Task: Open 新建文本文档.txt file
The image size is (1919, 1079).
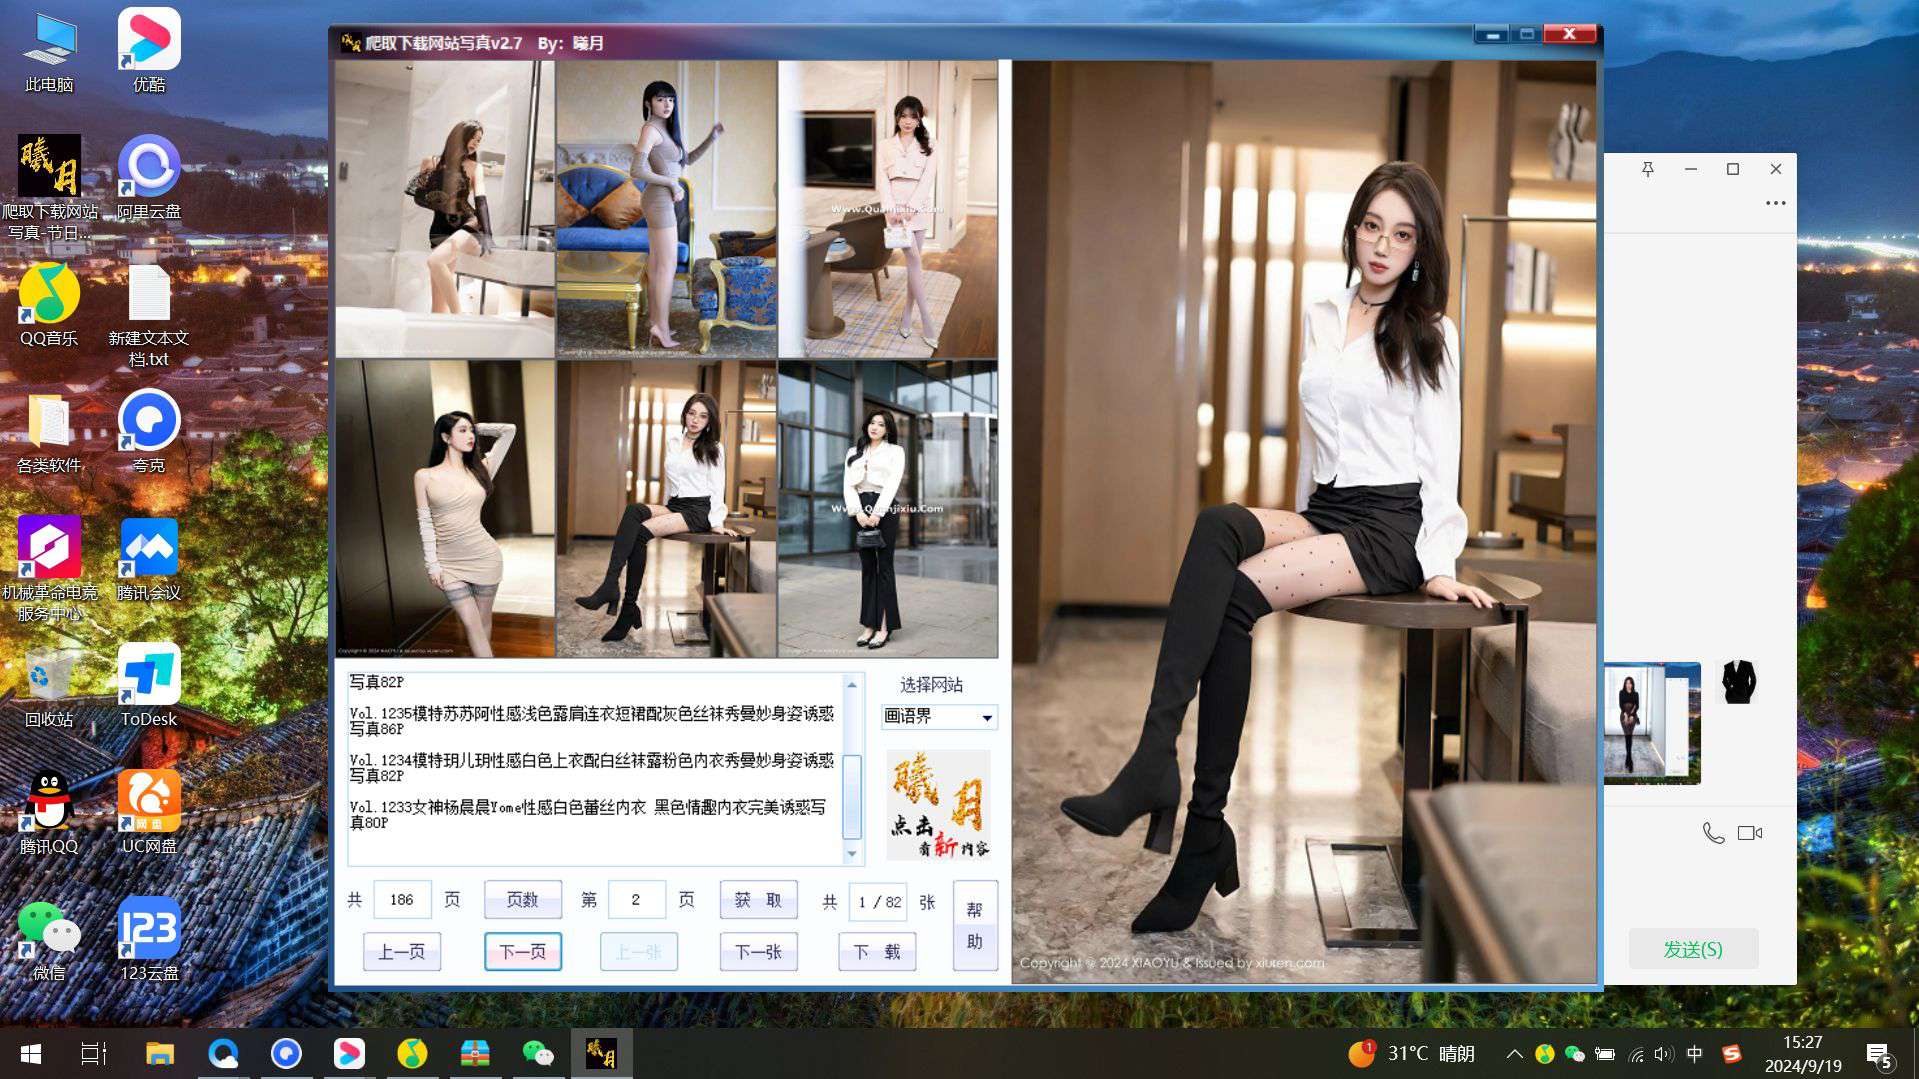Action: coord(149,314)
